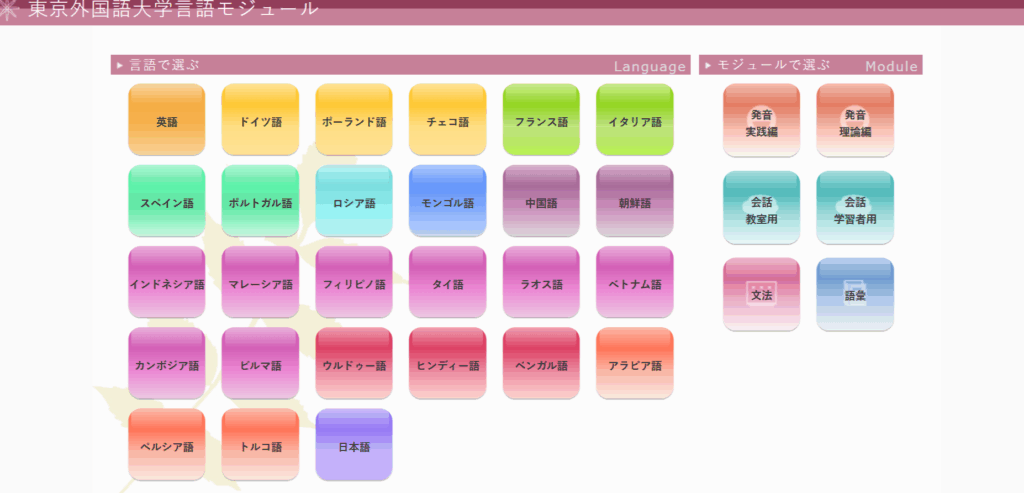Select the マレーシア語 tile
Viewport: 1024px width, 493px height.
pyautogui.click(x=260, y=282)
